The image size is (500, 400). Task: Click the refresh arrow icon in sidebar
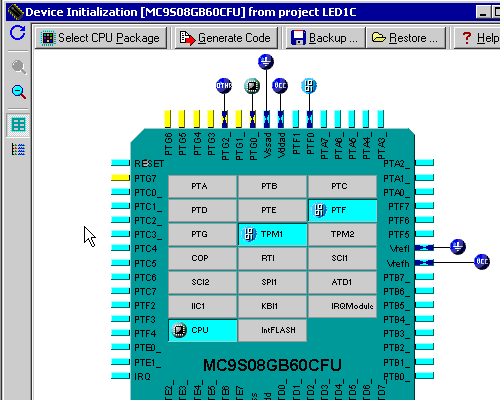[x=18, y=33]
